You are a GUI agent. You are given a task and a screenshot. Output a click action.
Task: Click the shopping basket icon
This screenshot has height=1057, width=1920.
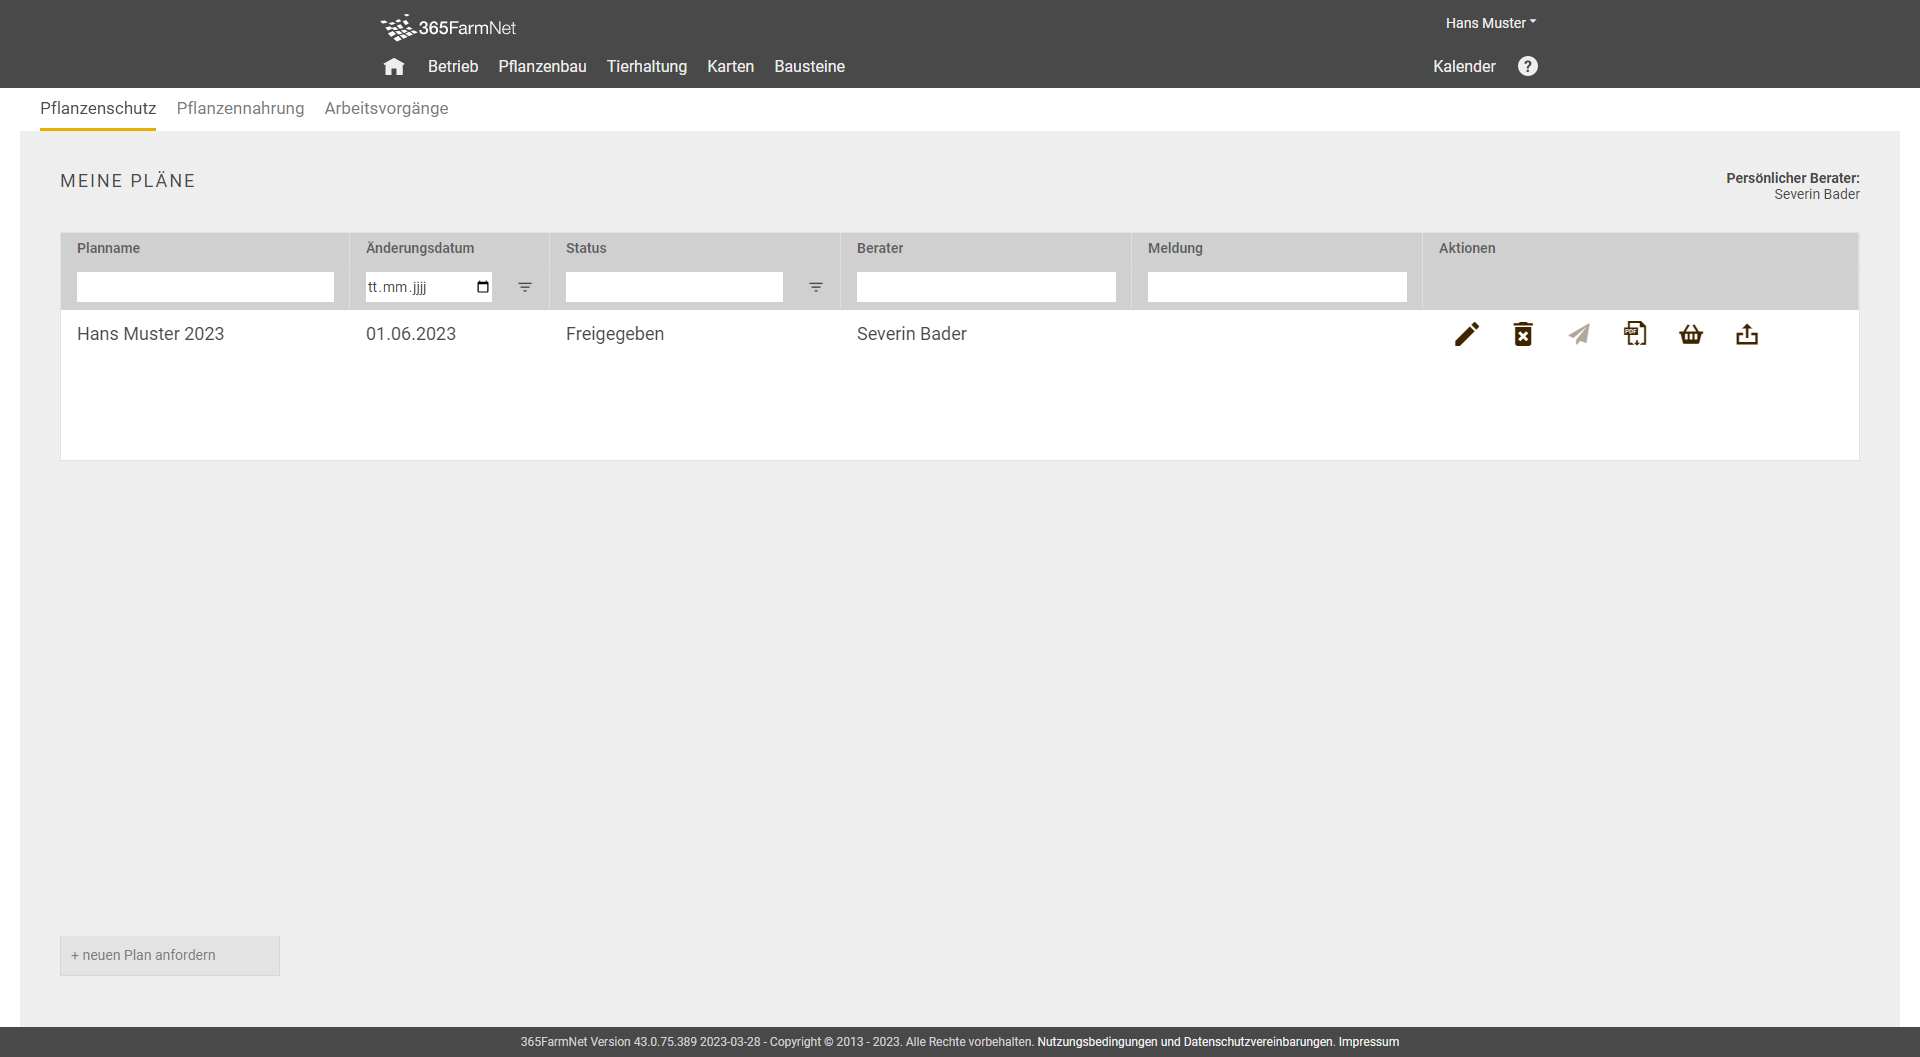[1691, 334]
